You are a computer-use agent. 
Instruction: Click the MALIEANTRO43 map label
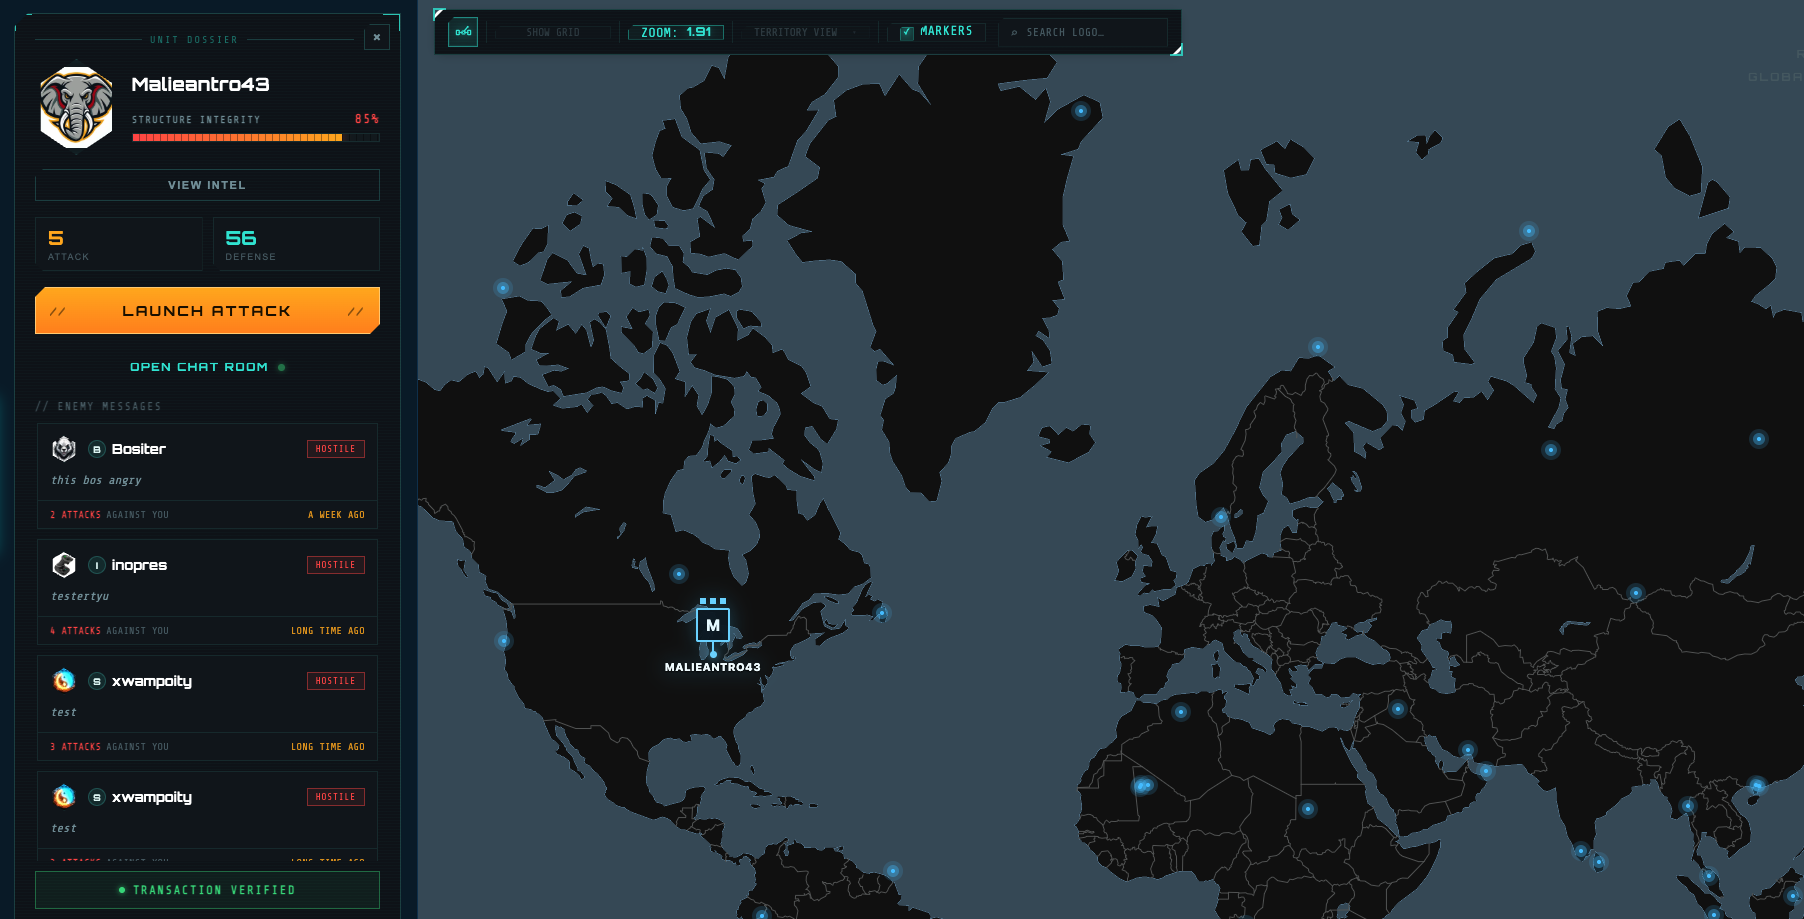coord(713,667)
